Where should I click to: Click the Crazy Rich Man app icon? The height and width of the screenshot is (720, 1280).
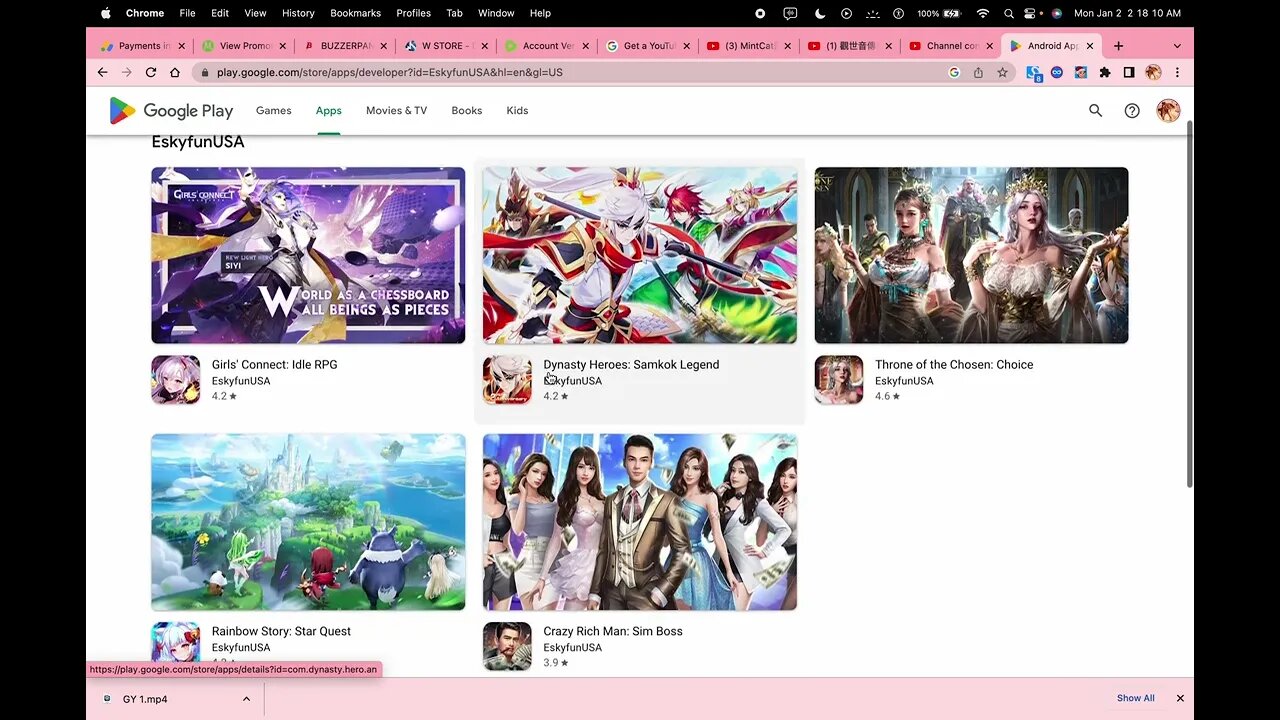(507, 646)
